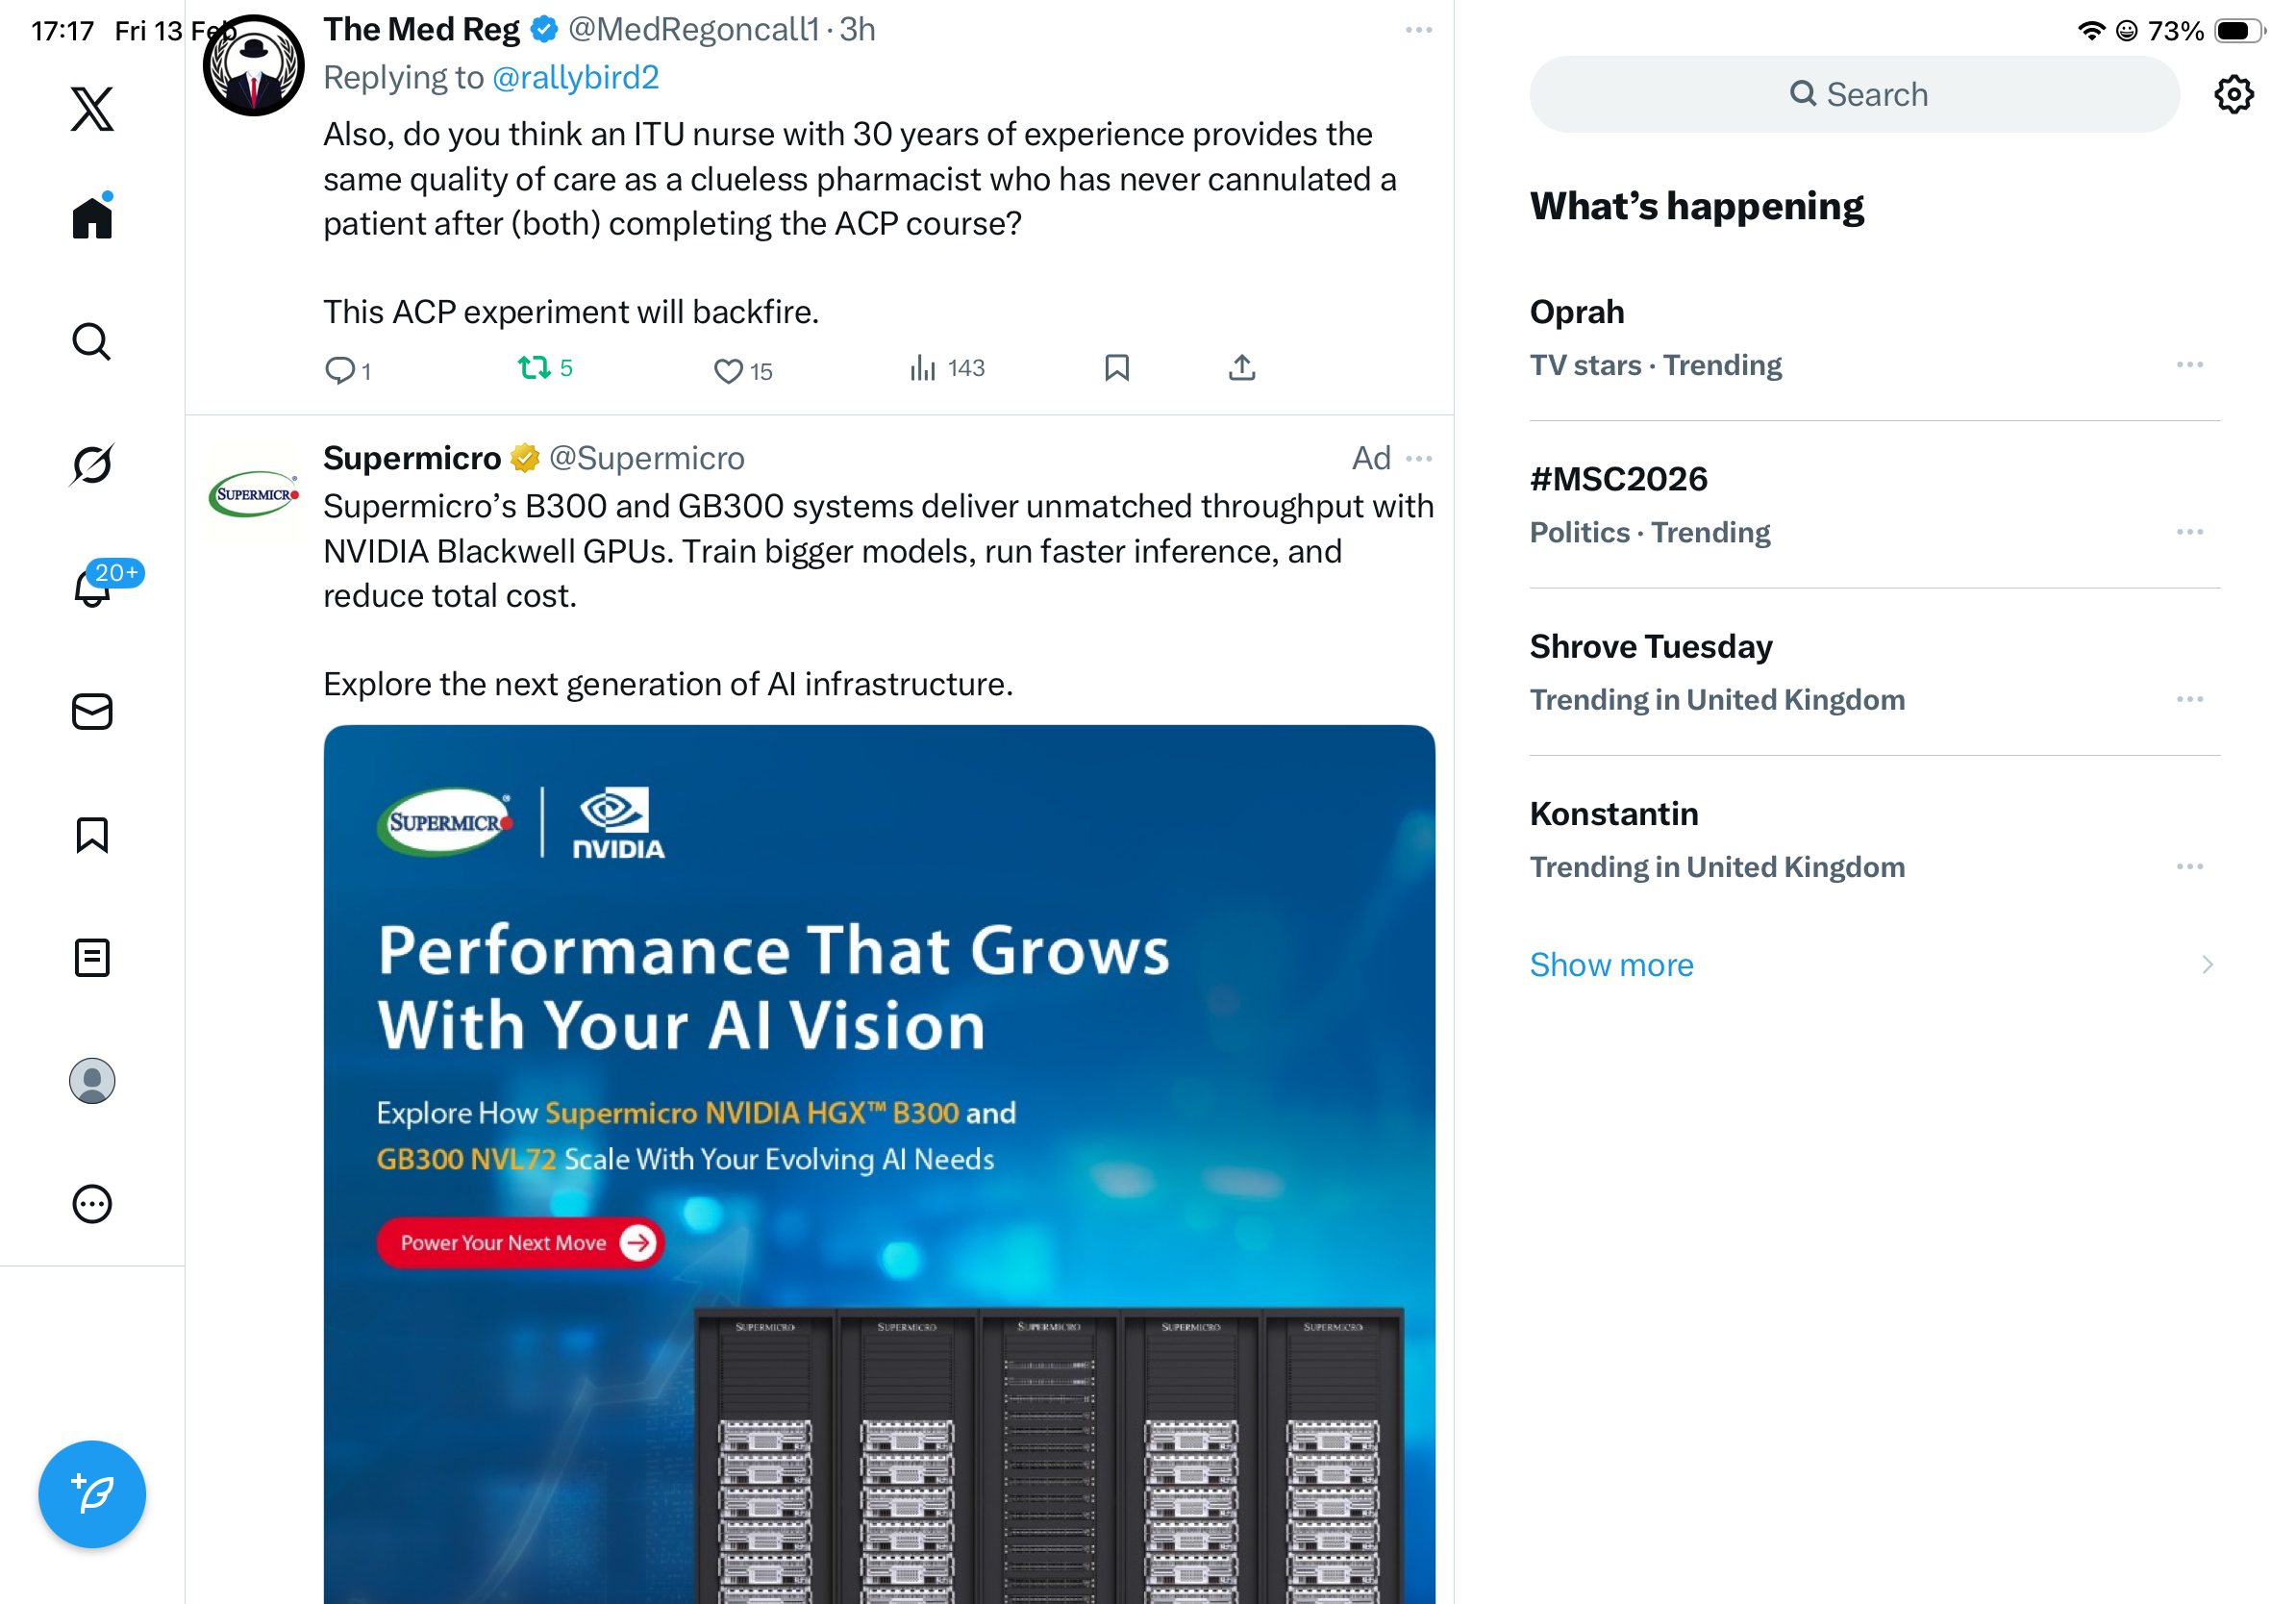
Task: Open Notifications bell with 20+ badge
Action: [92, 588]
